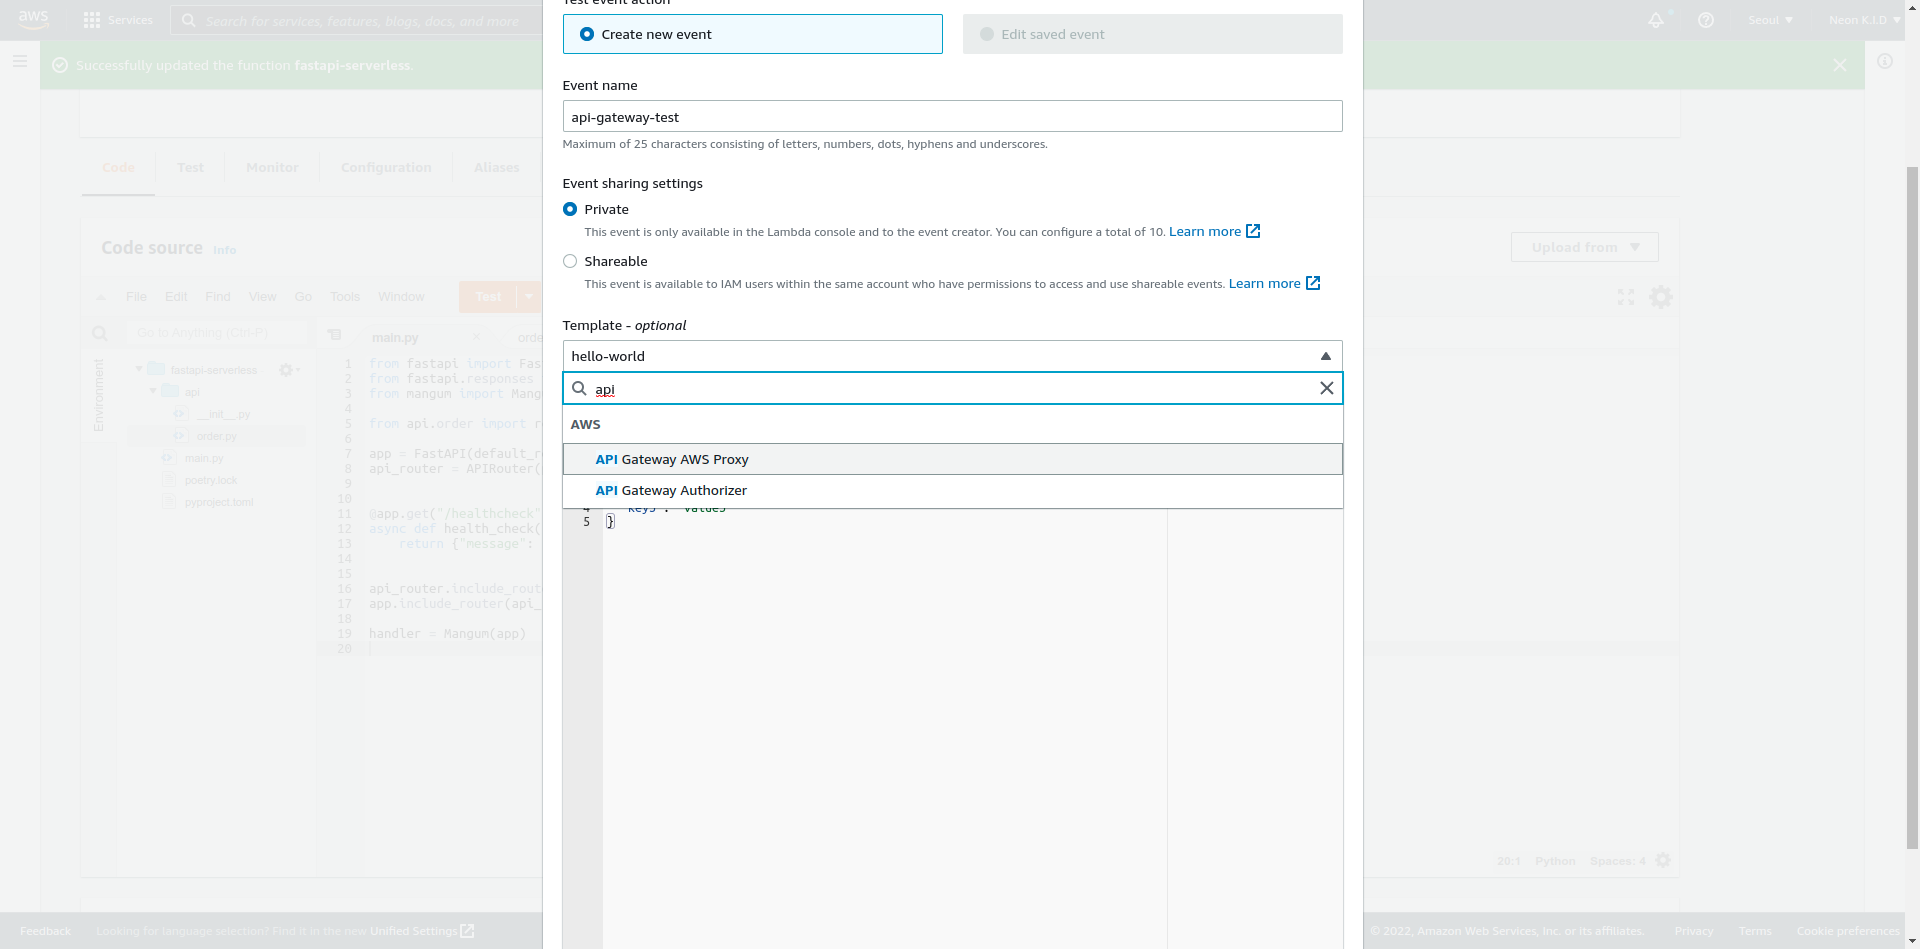Open external link icon after Private Learn more
This screenshot has height=949, width=1920.
tap(1253, 231)
